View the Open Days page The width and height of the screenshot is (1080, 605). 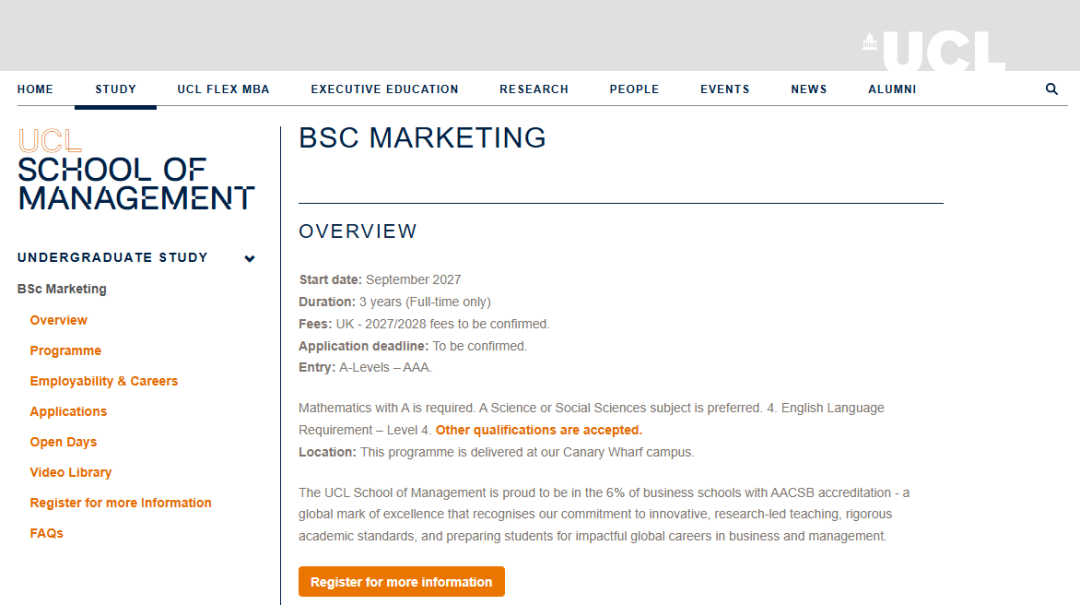[63, 442]
